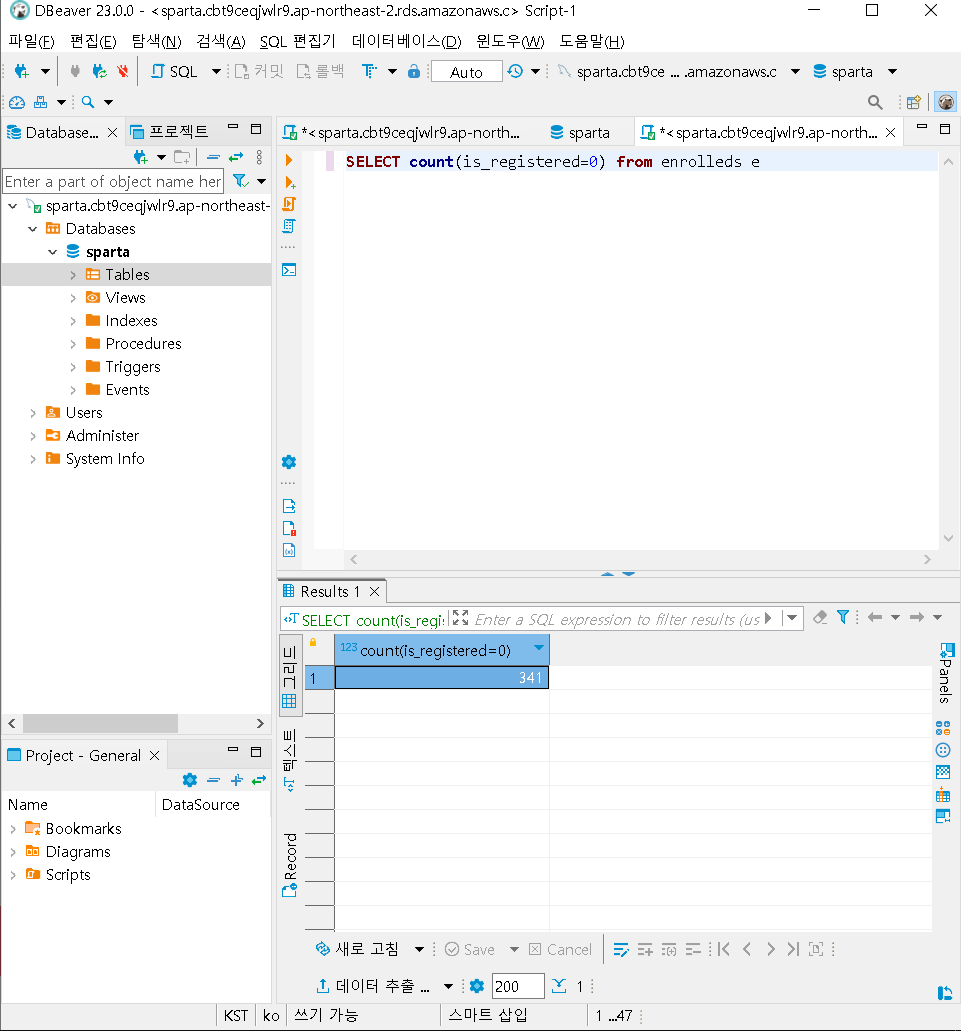Toggle link with editor in navigator
Screen dimensions: 961x1031
(236, 157)
